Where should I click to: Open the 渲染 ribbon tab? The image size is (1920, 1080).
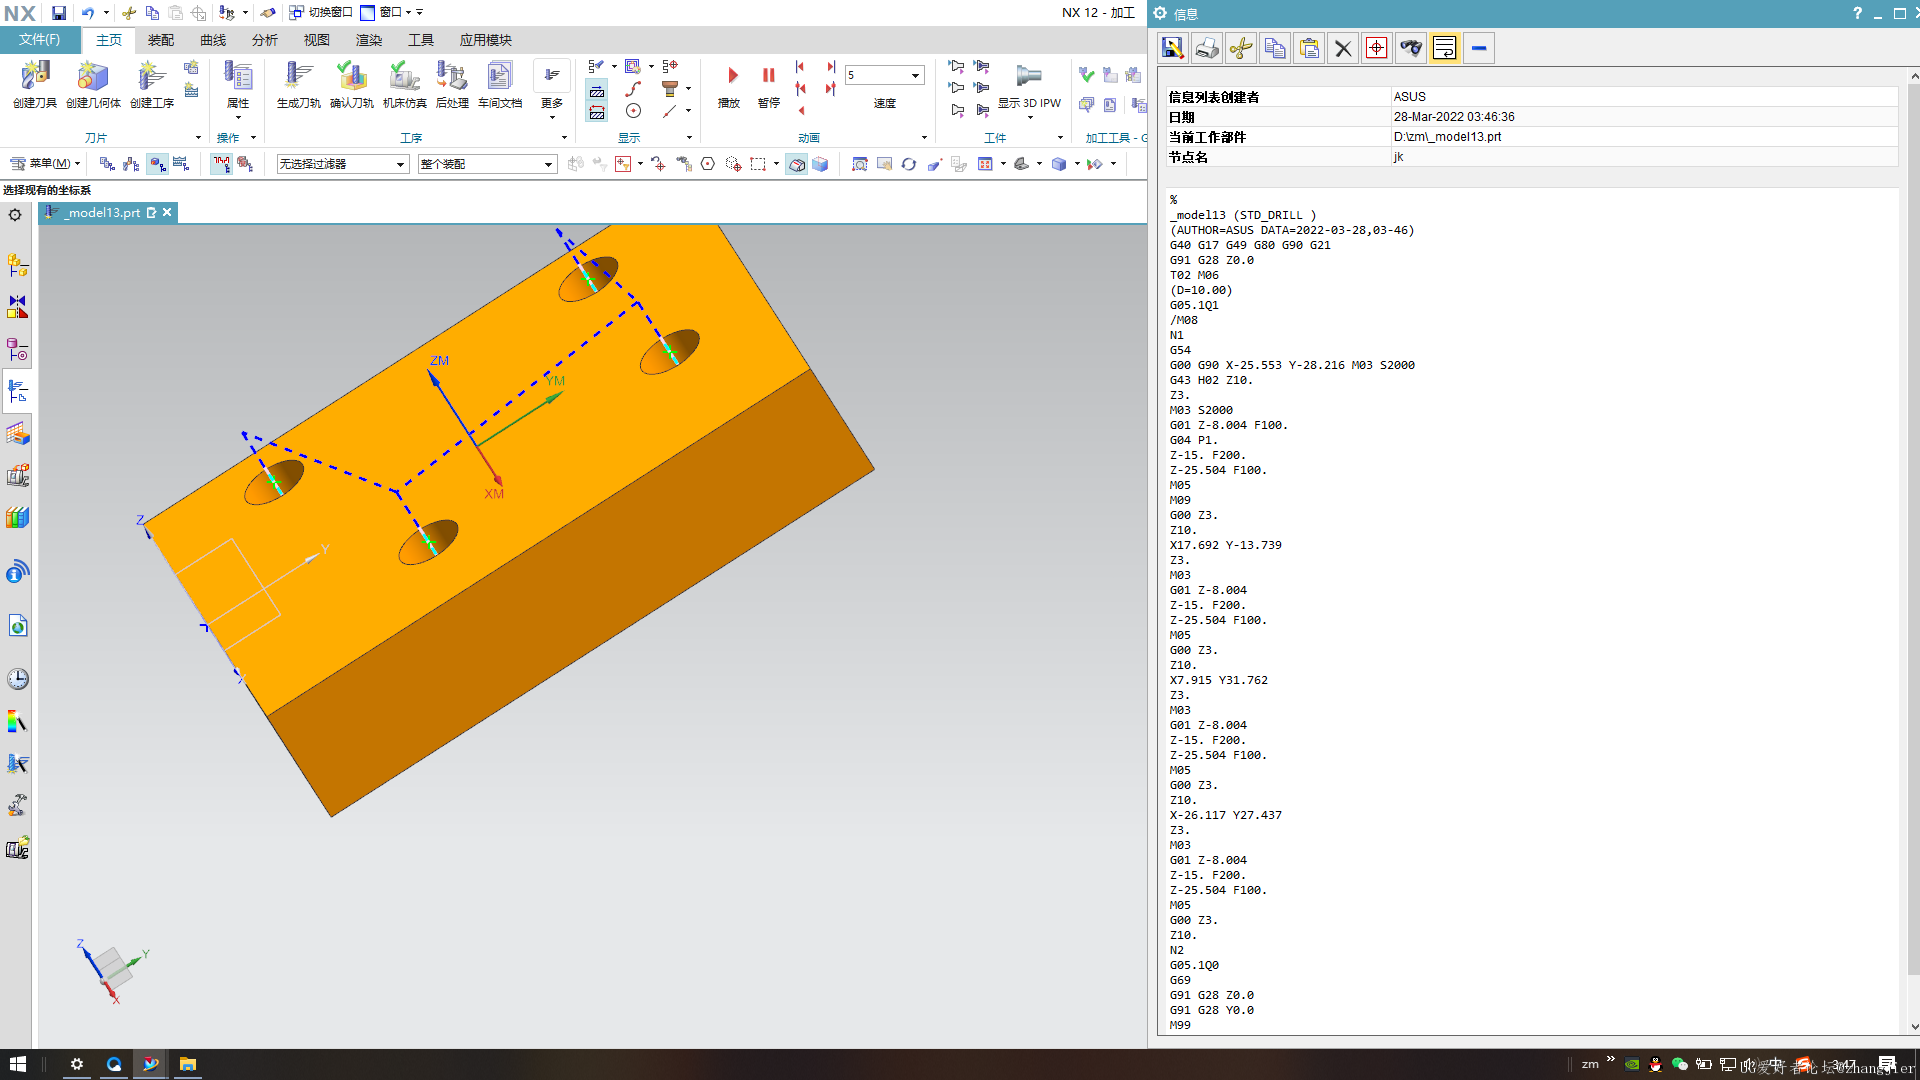pyautogui.click(x=369, y=40)
